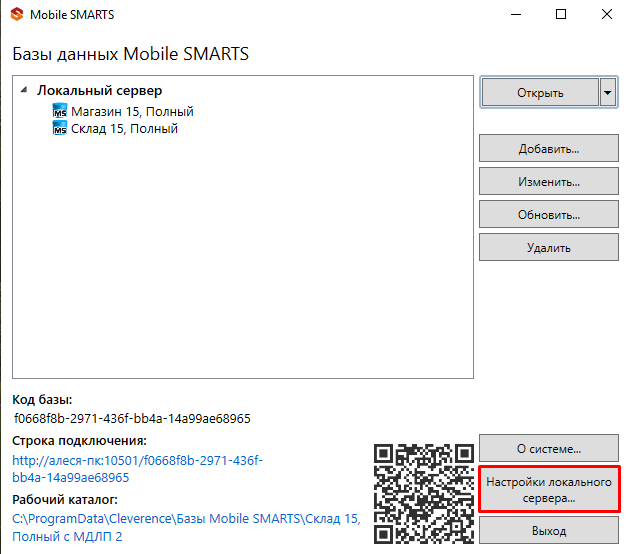Click the QR code image
This screenshot has width=627, height=554.
423,494
